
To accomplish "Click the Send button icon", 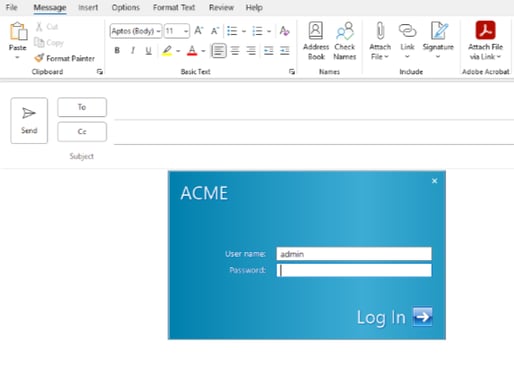I will tap(29, 113).
